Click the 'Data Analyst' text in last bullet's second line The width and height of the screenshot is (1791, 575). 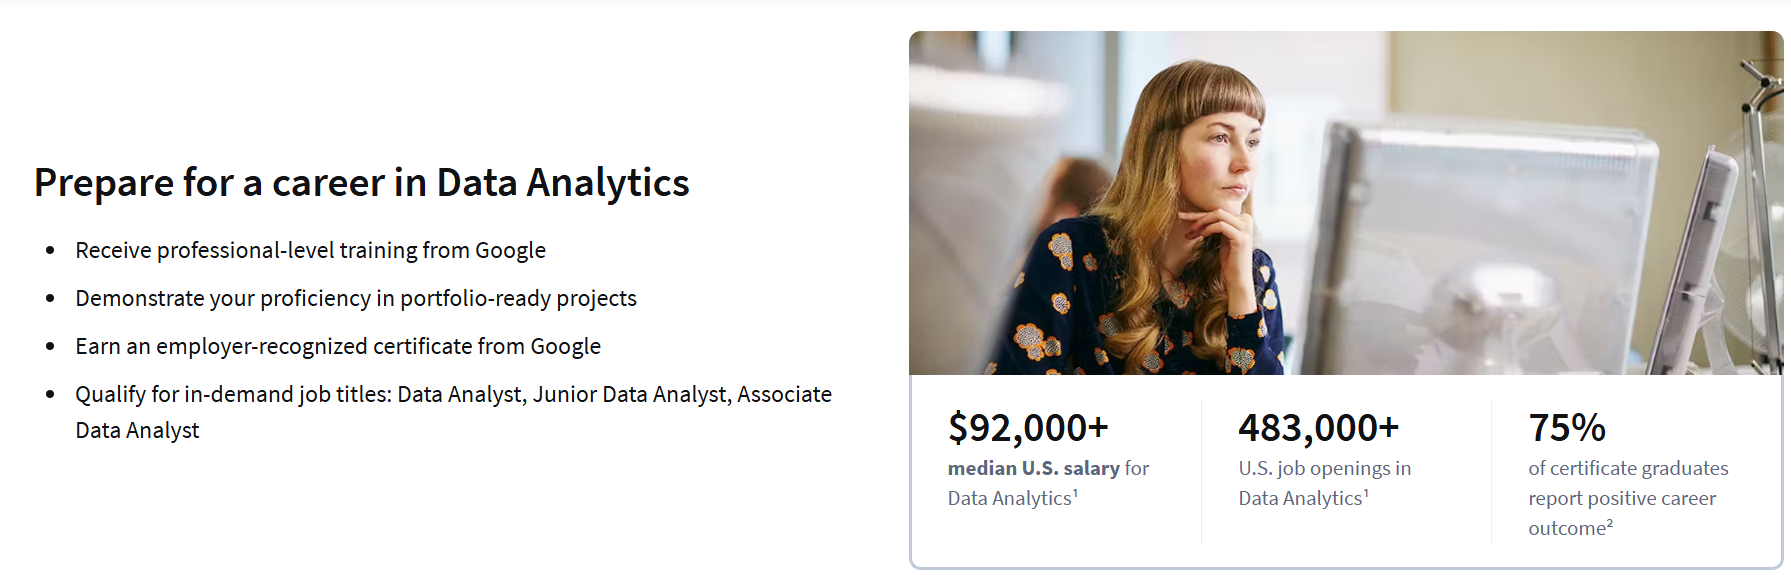click(x=137, y=430)
